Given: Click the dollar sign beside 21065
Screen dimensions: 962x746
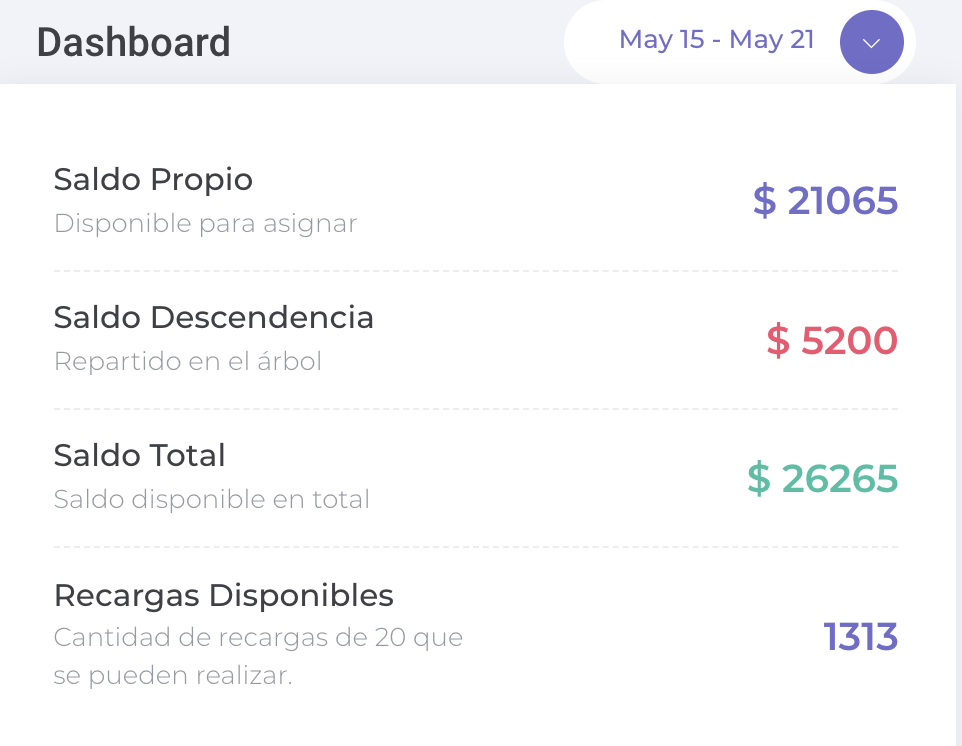Looking at the screenshot, I should 764,201.
